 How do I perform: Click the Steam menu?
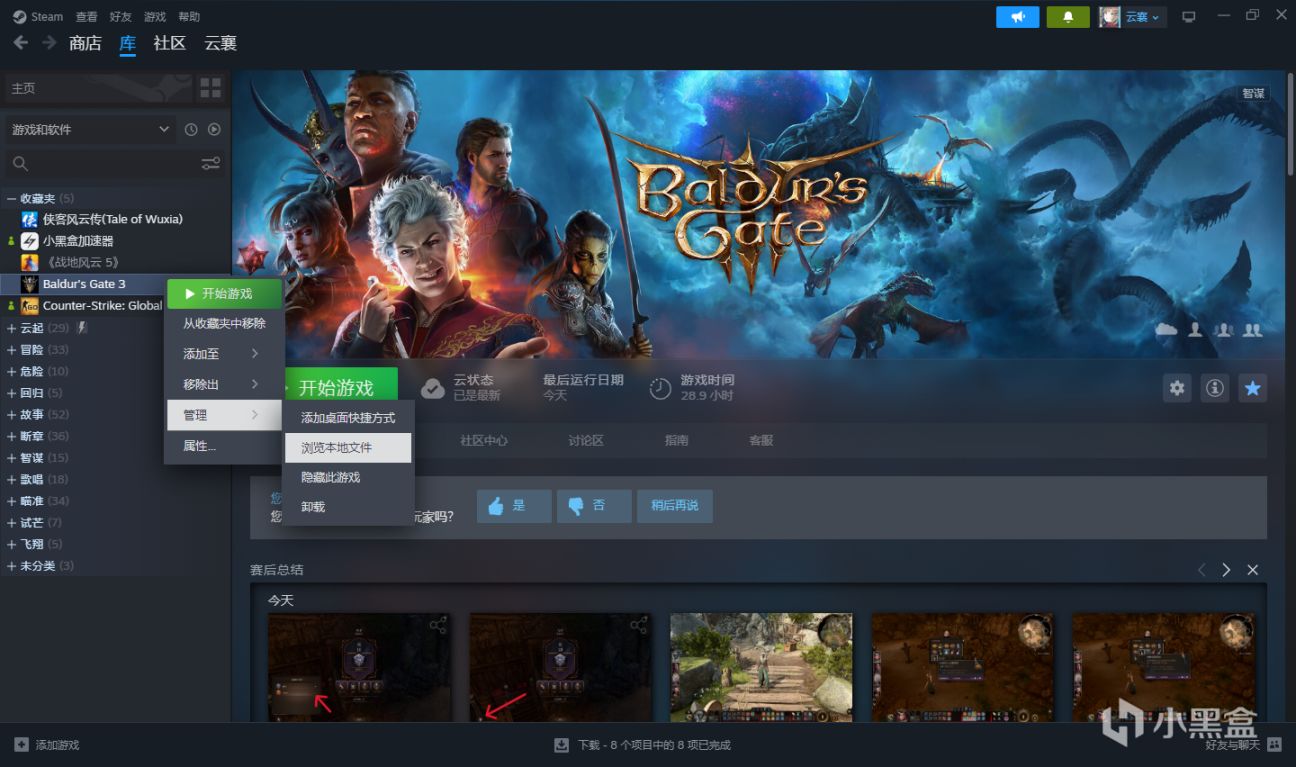pyautogui.click(x=38, y=17)
